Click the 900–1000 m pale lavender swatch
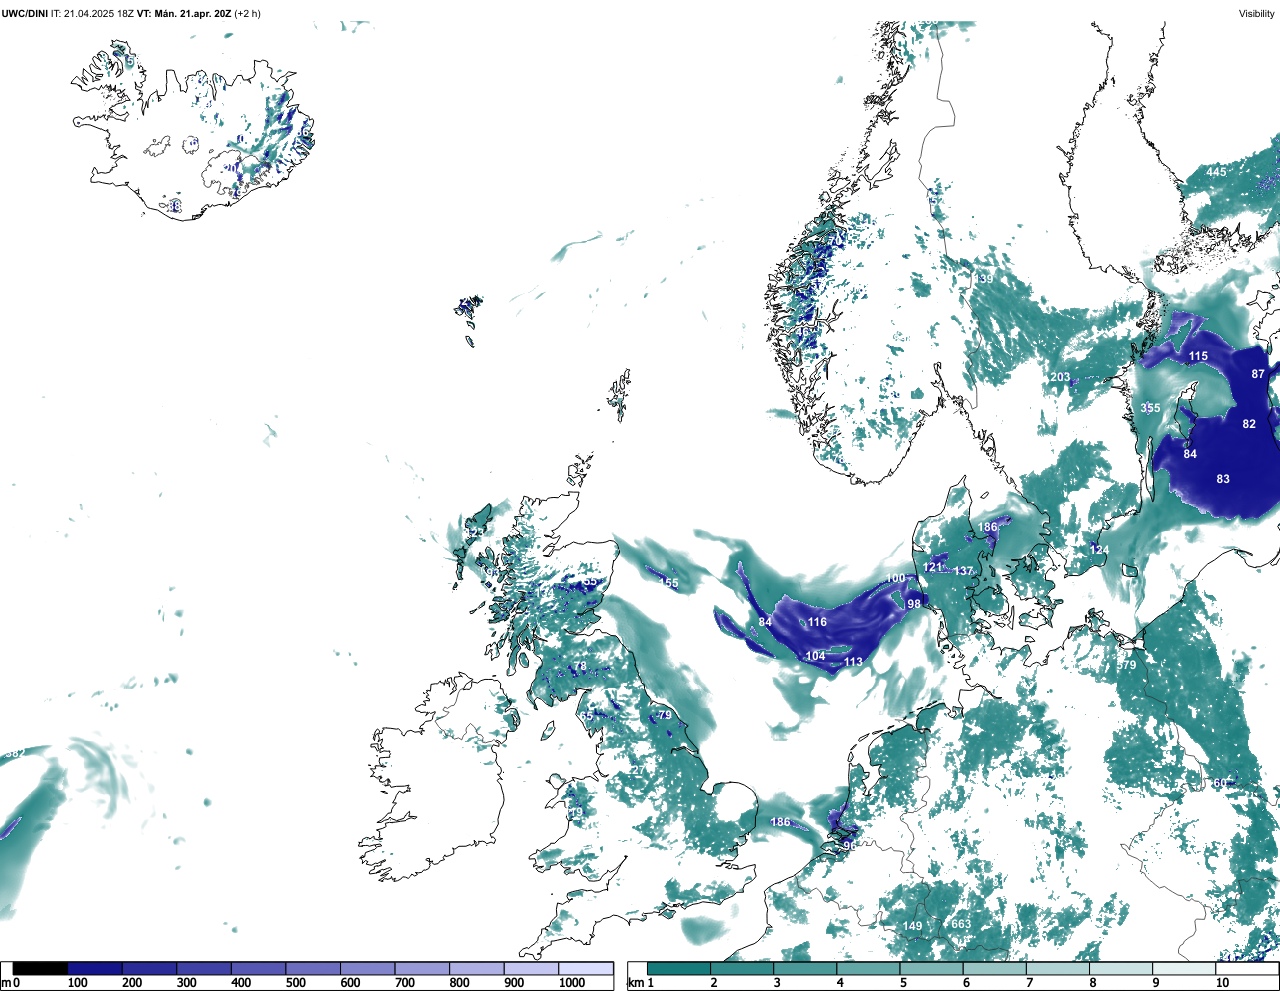 pyautogui.click(x=531, y=969)
